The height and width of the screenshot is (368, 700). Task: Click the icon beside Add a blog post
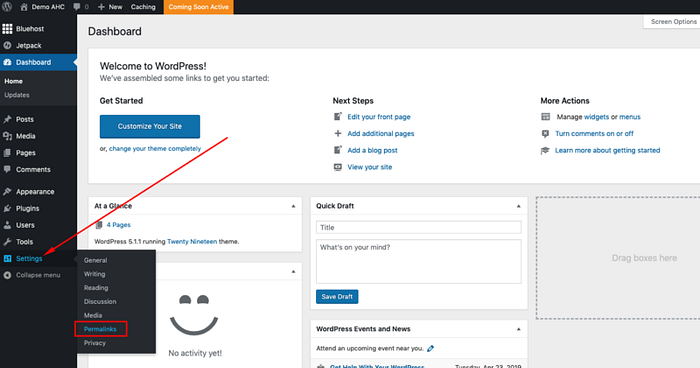[338, 150]
